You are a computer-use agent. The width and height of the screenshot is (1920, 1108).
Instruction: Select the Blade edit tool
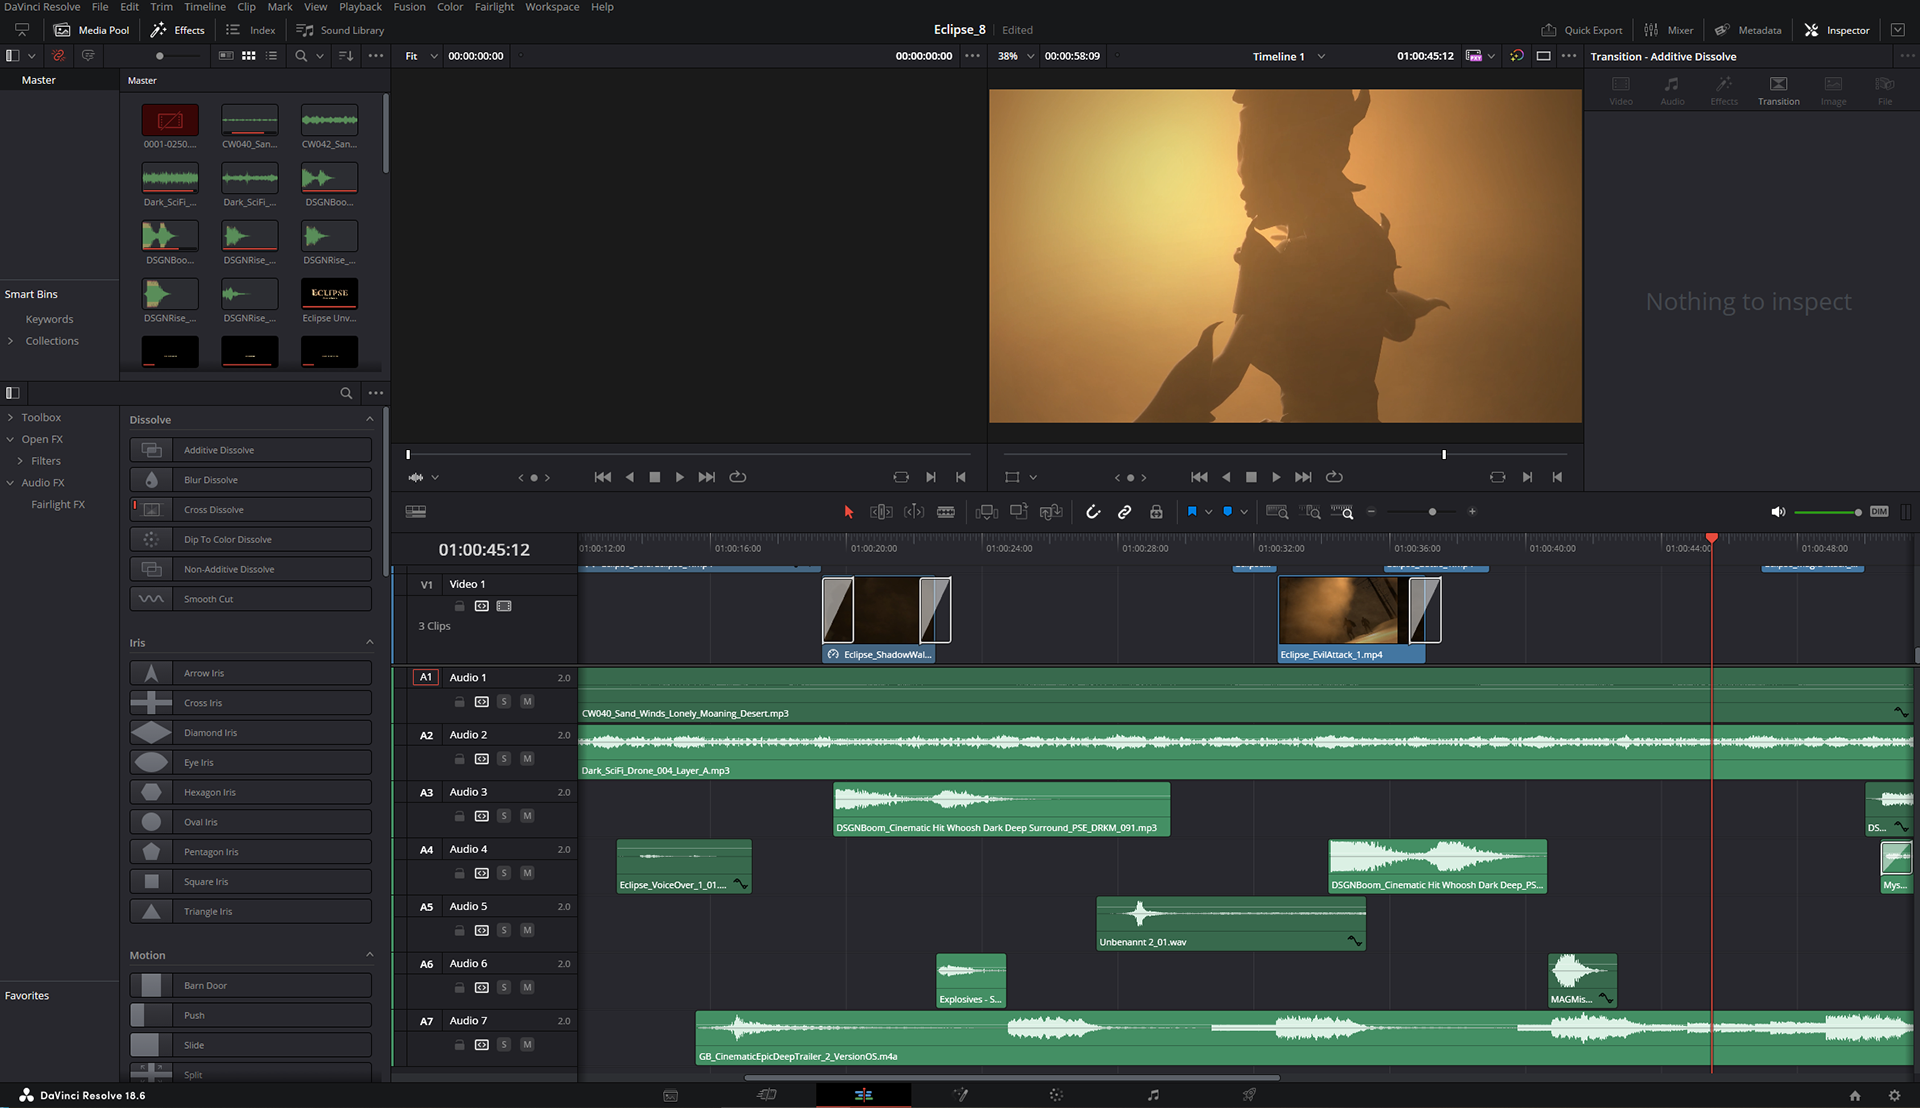(946, 512)
